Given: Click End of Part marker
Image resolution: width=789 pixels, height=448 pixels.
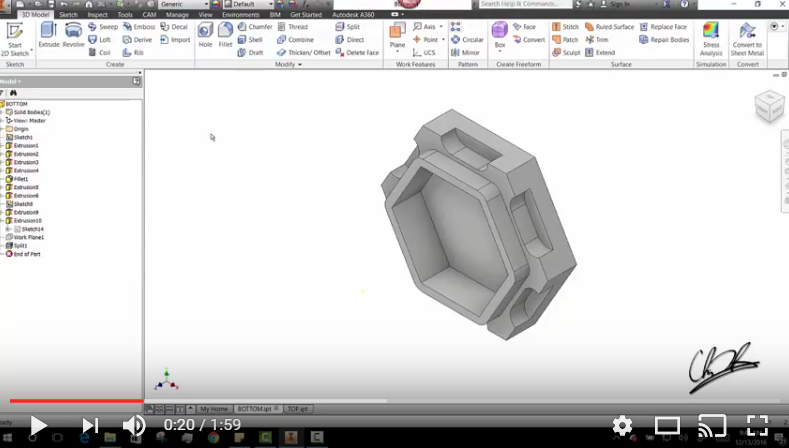Looking at the screenshot, I should tap(23, 254).
